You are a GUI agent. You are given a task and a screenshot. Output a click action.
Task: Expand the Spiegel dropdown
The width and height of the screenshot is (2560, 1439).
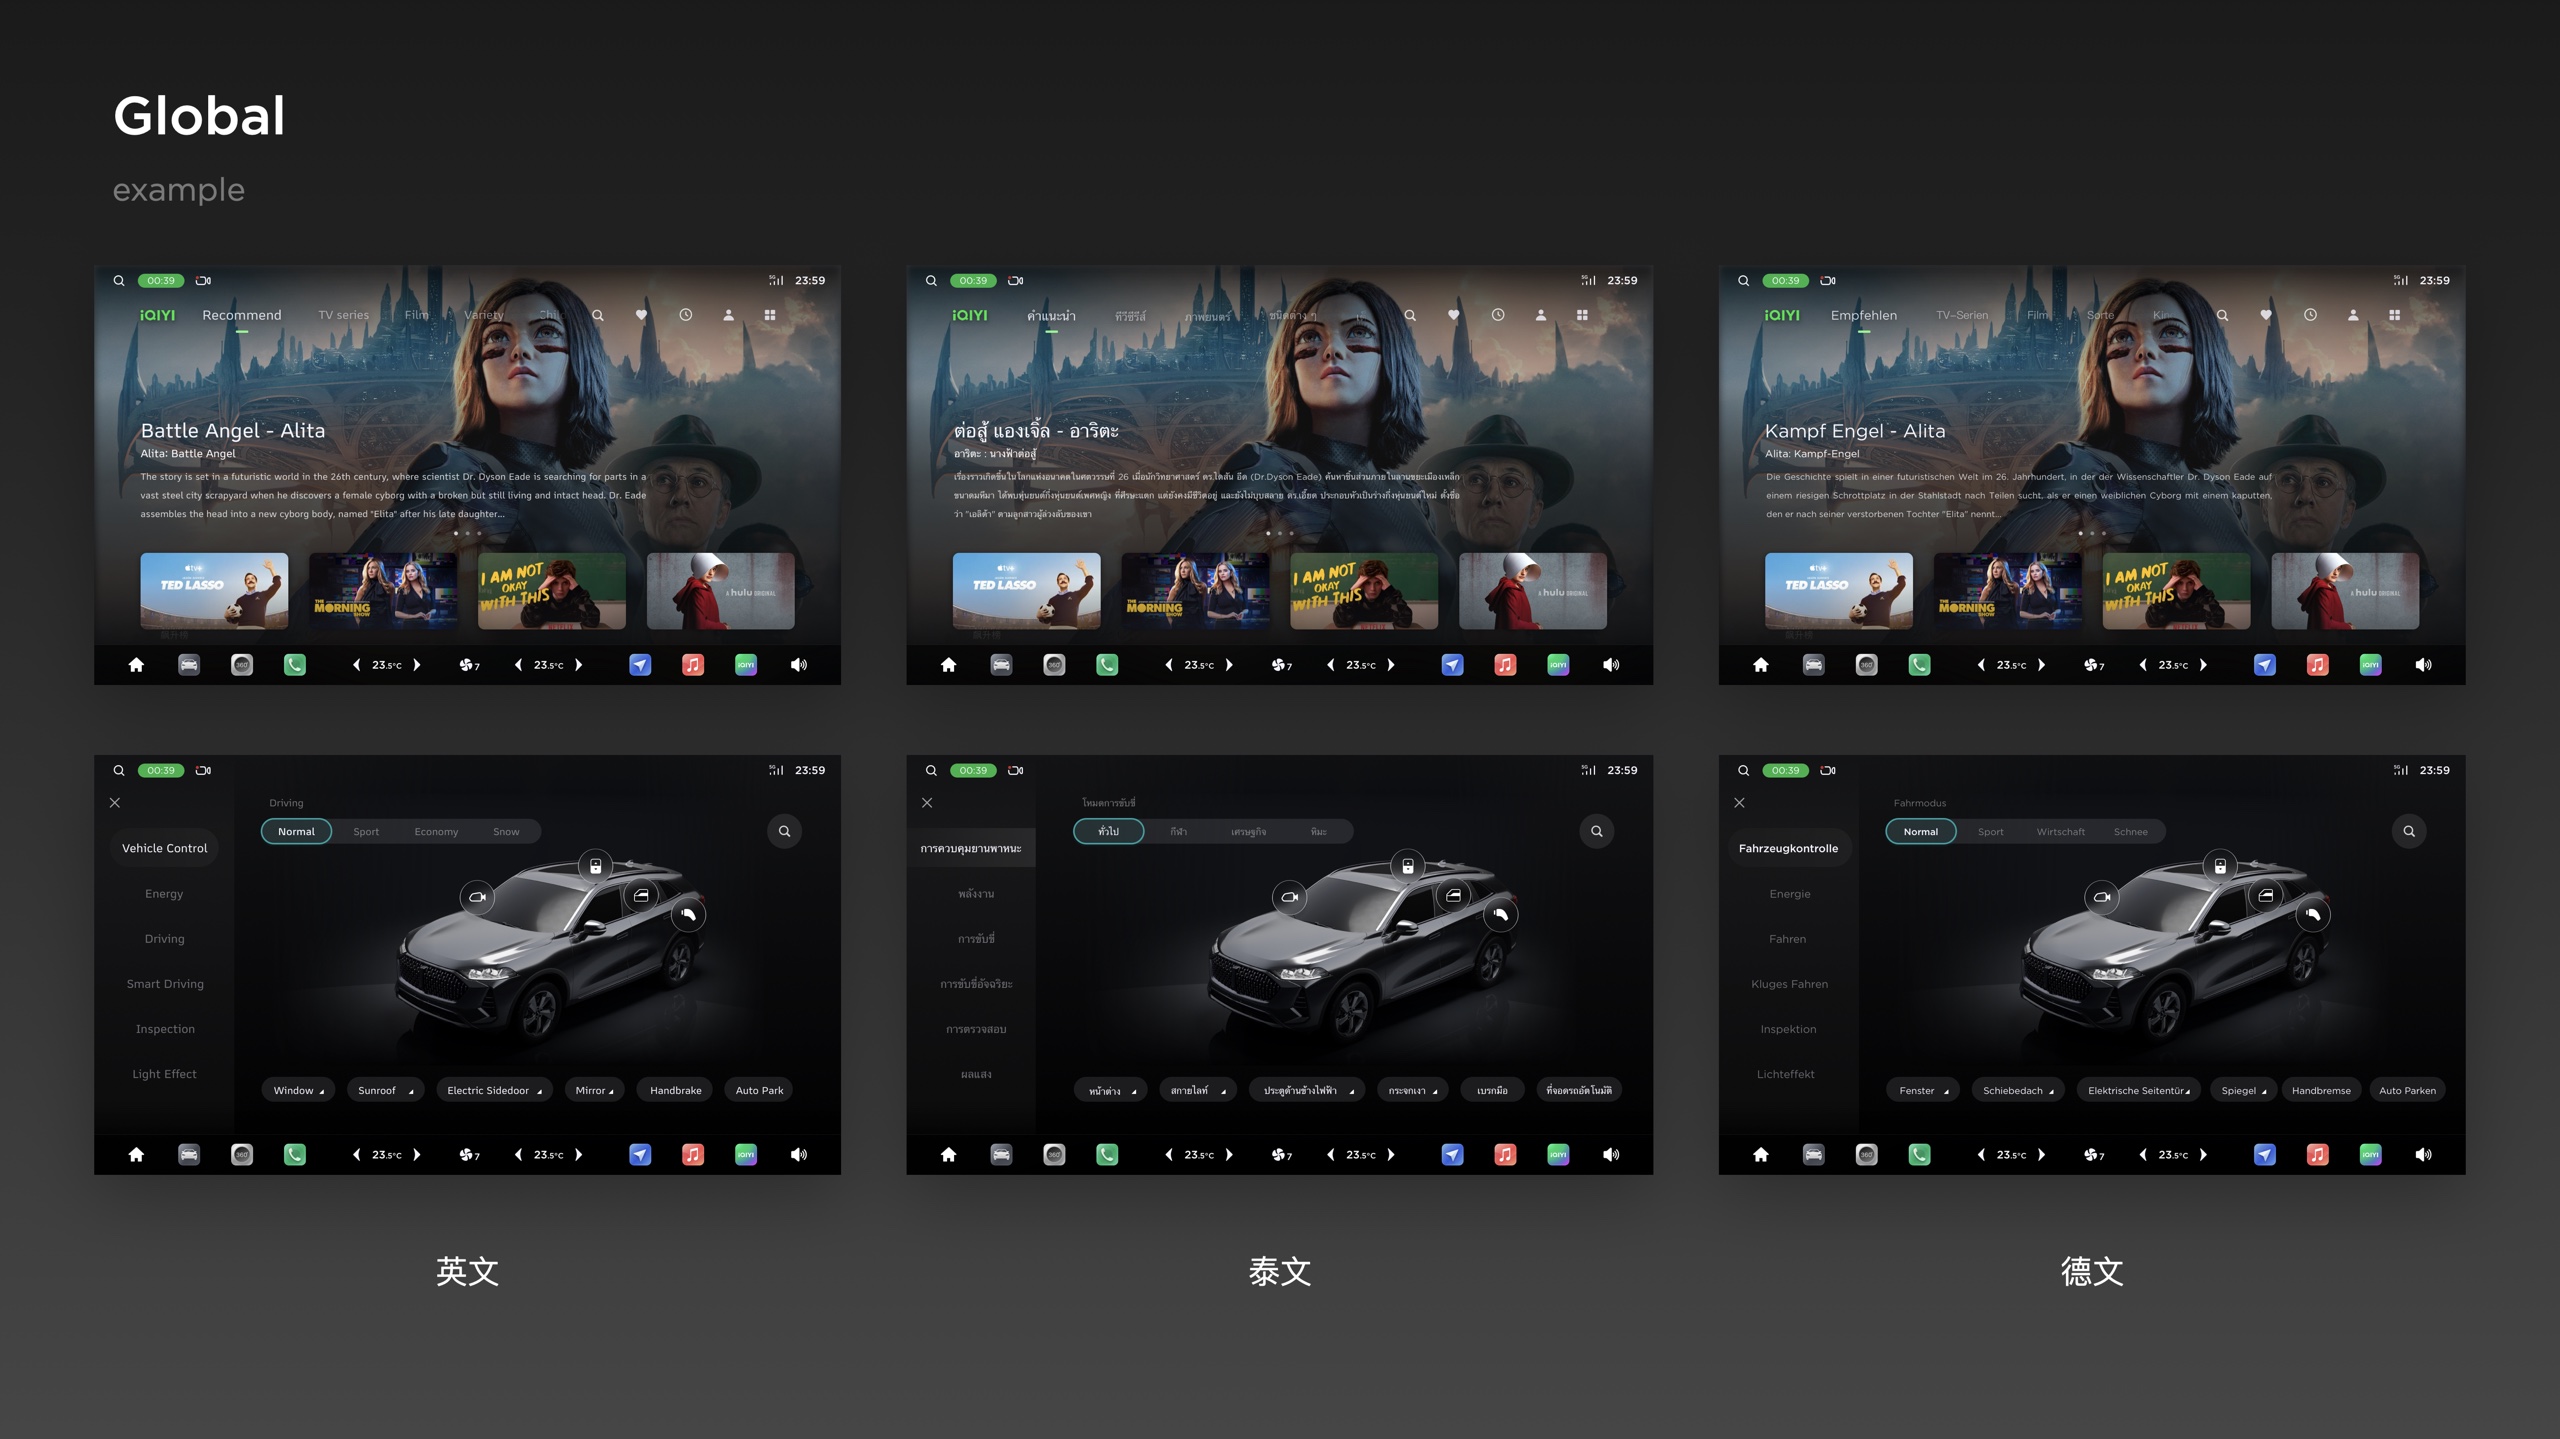2243,1090
